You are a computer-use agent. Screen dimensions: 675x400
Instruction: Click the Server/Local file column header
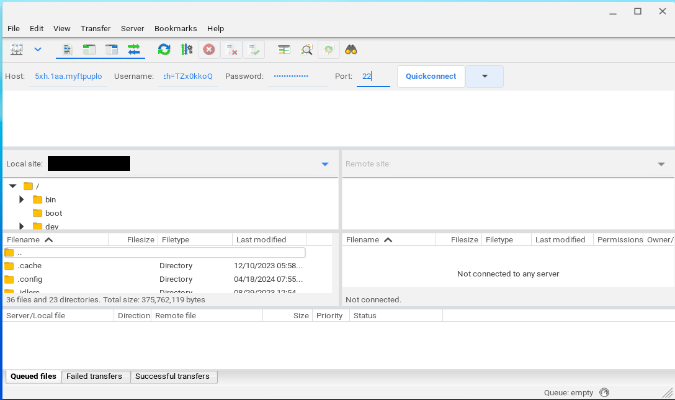[58, 316]
